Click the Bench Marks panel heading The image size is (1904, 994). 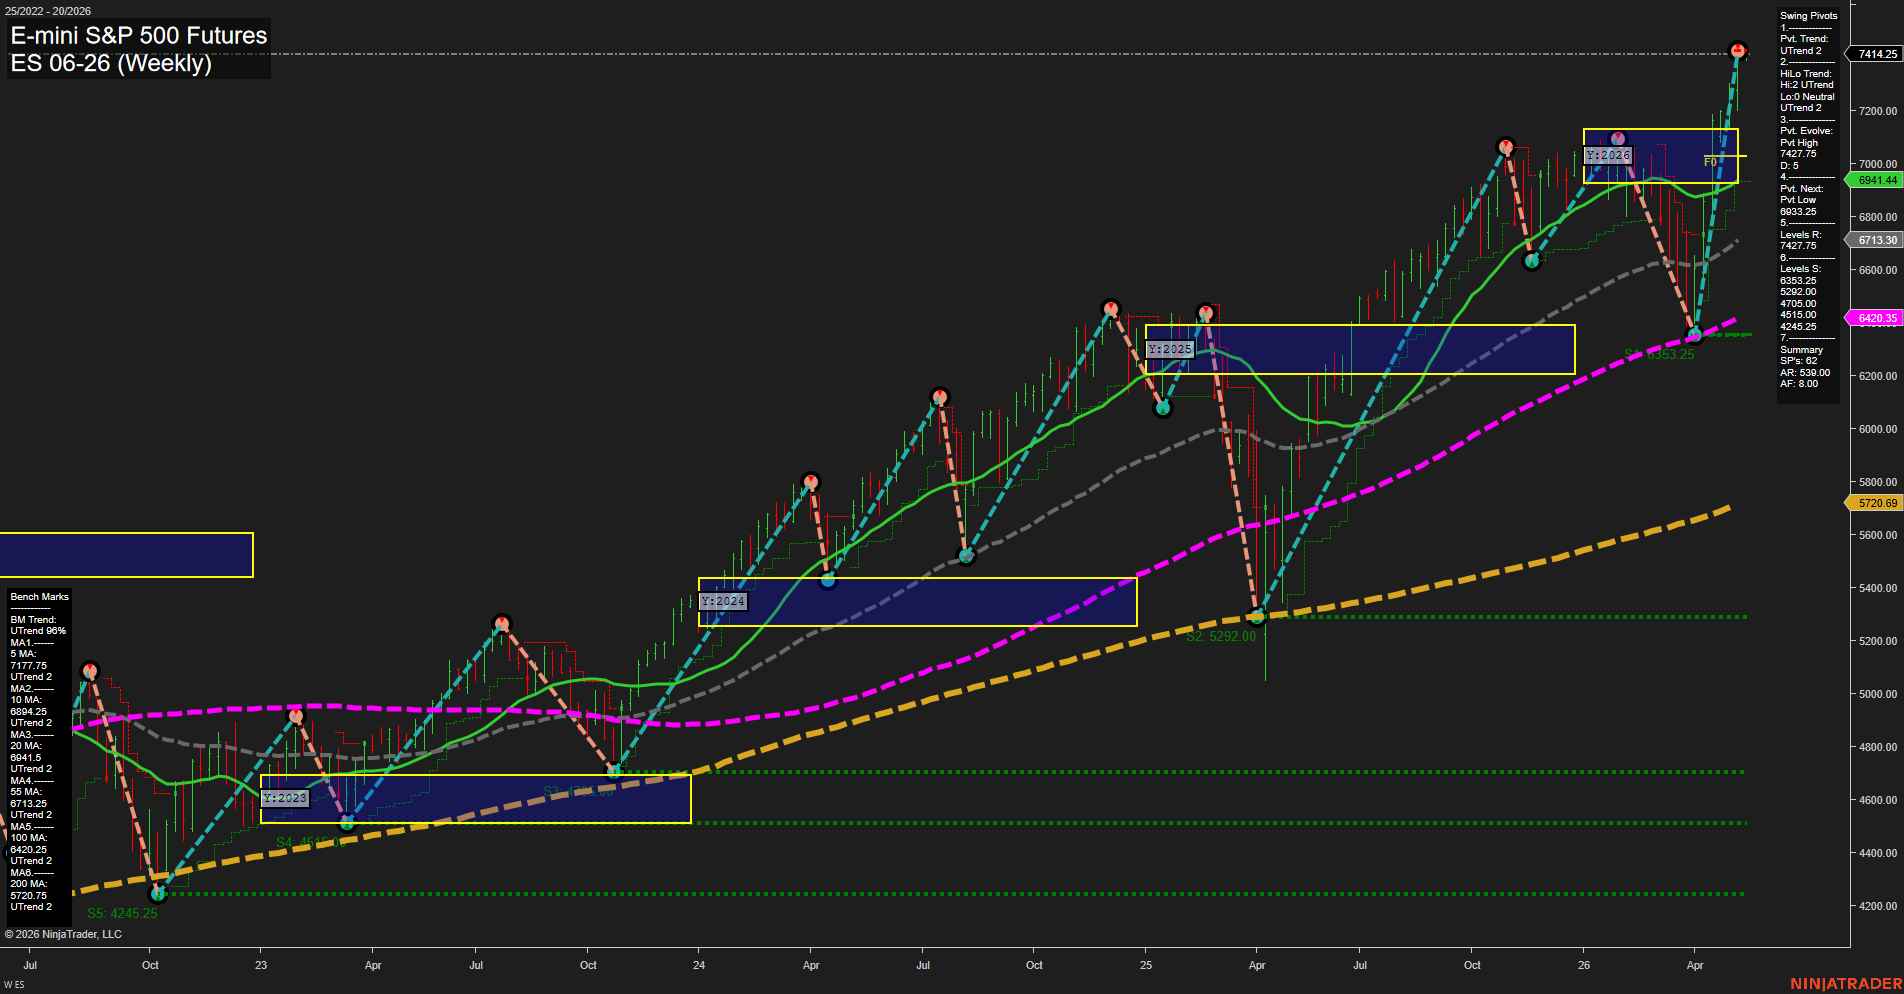40,597
